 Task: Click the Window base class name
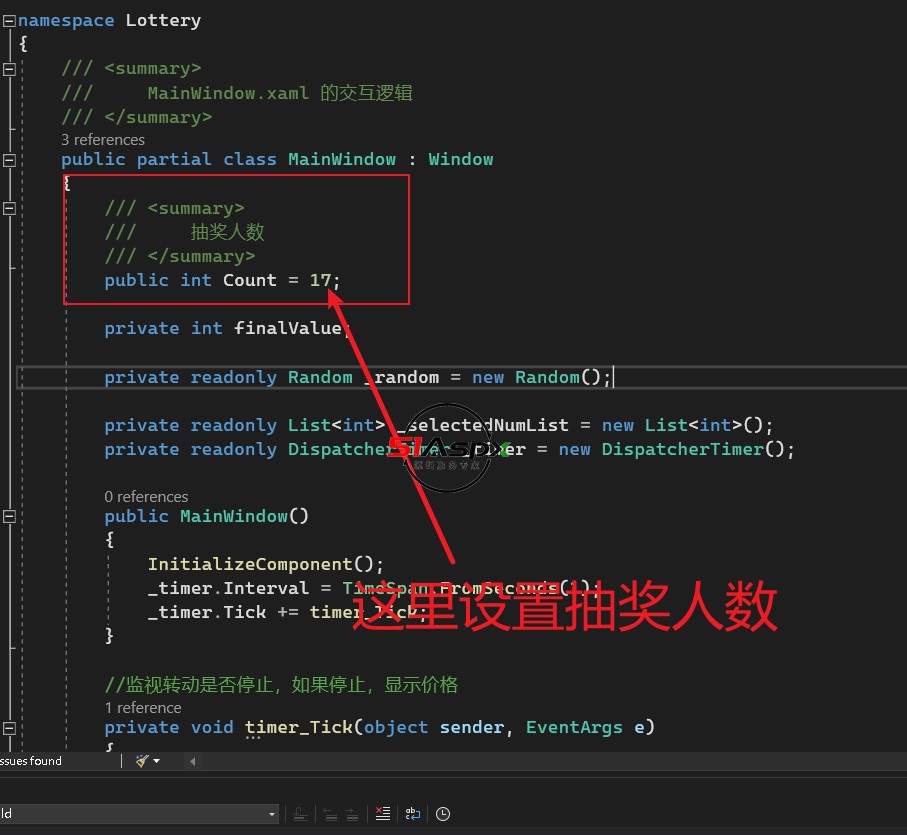460,160
